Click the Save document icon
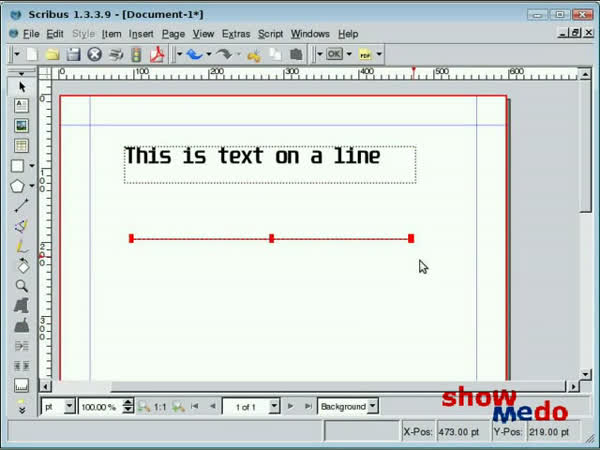 point(73,54)
